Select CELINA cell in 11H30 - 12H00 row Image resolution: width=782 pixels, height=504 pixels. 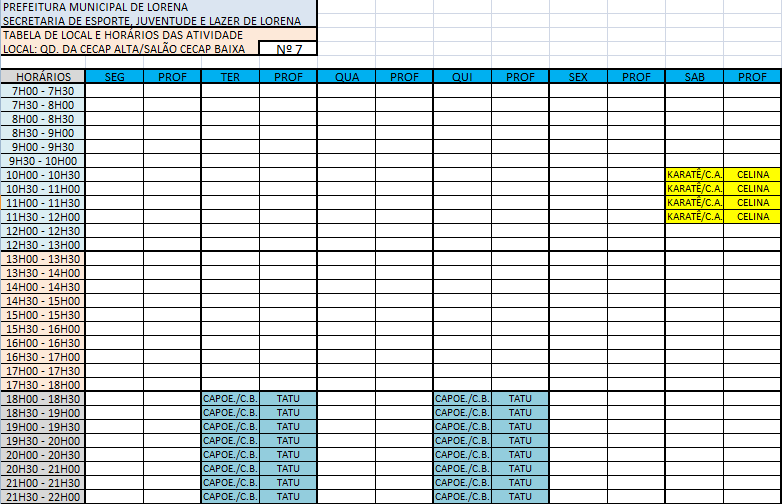752,216
